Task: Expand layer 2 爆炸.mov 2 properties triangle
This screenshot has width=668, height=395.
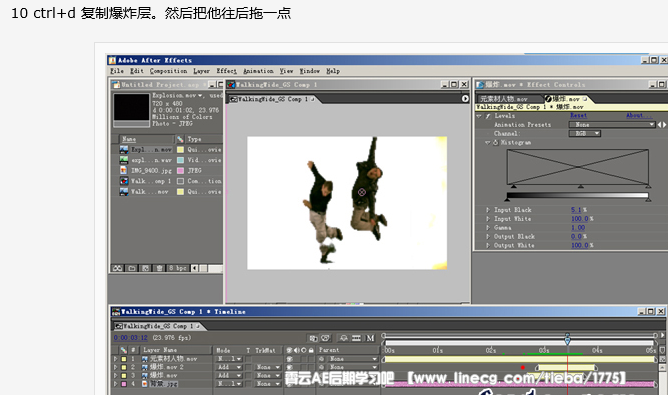Action: 115,367
